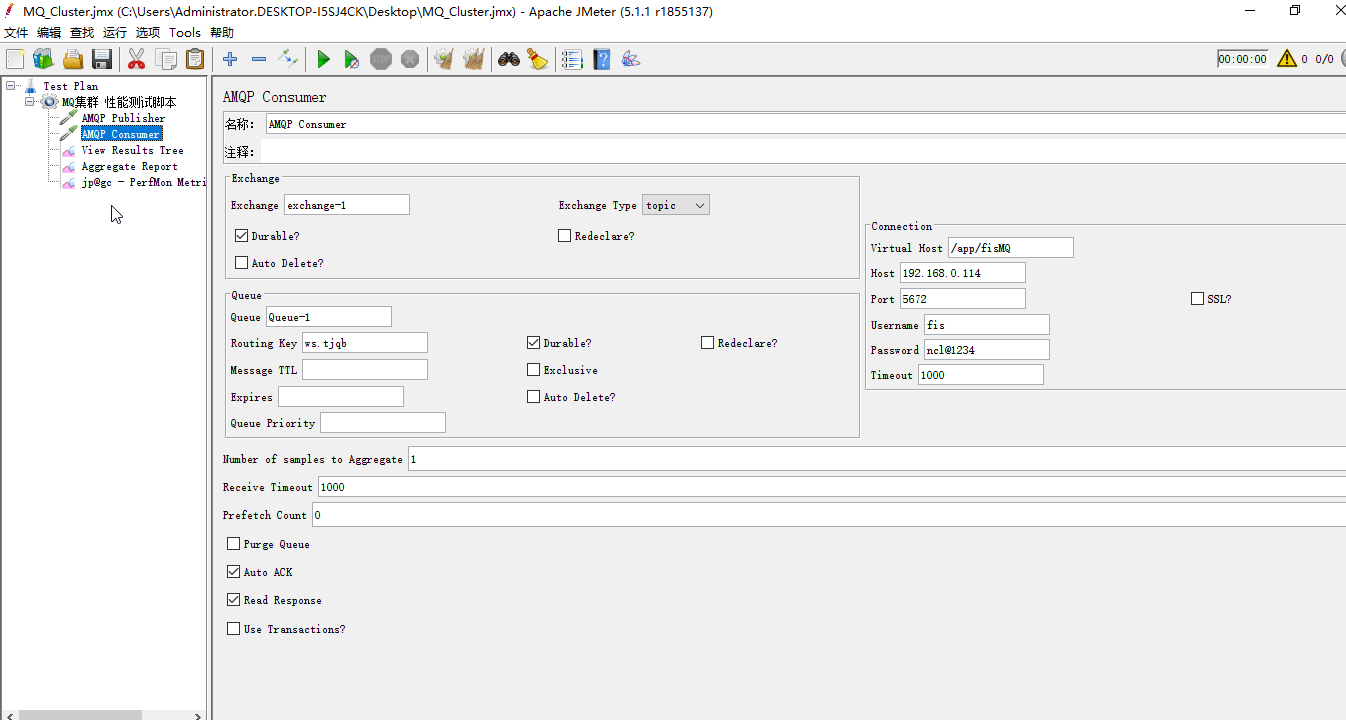Click the Paste clipboard icon
The height and width of the screenshot is (720, 1346).
click(195, 59)
